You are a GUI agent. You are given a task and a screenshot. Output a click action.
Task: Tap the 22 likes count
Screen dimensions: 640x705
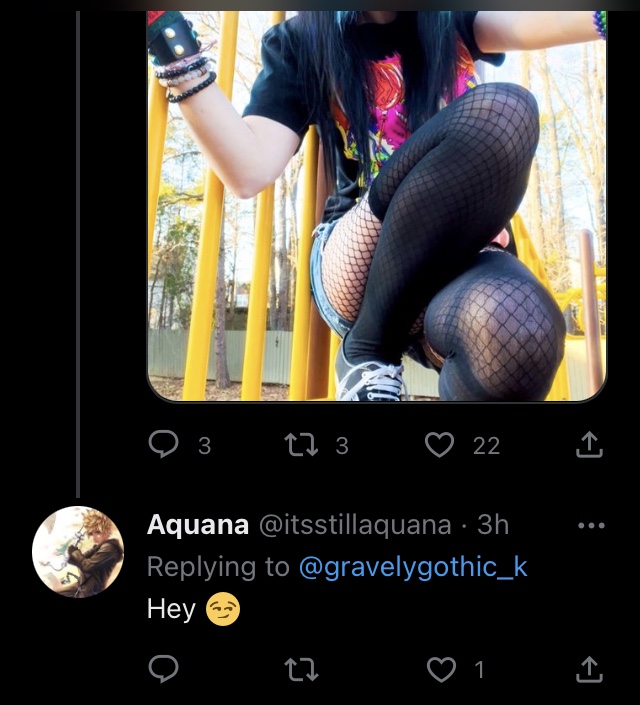(487, 446)
